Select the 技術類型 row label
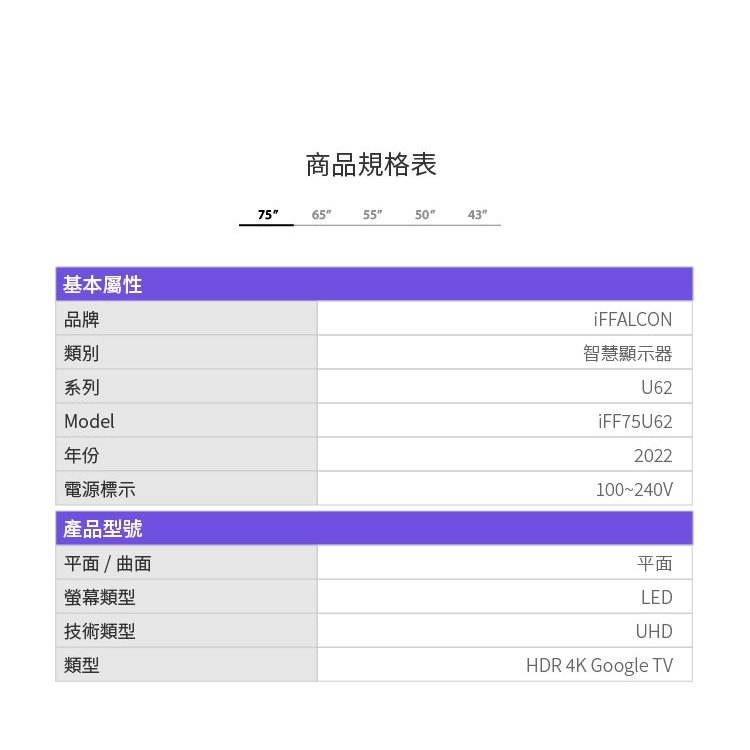The height and width of the screenshot is (750, 750). click(x=99, y=631)
